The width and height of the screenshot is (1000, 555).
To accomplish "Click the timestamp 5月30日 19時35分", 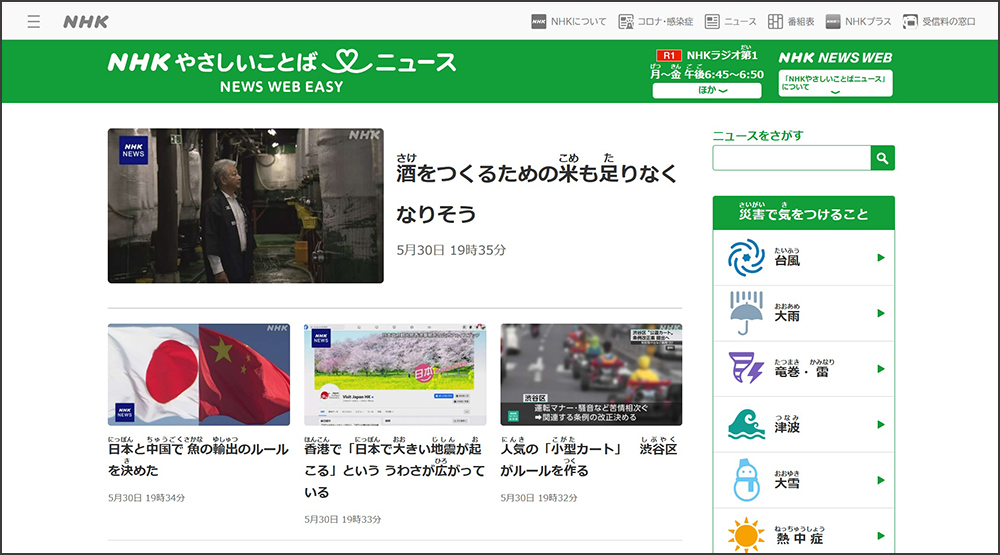I will coord(451,250).
